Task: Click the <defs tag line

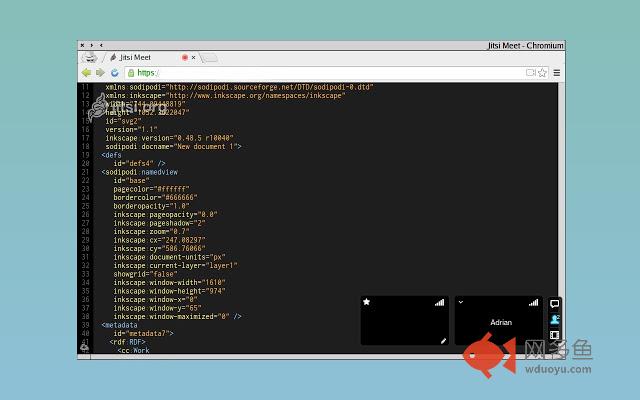Action: (x=111, y=155)
